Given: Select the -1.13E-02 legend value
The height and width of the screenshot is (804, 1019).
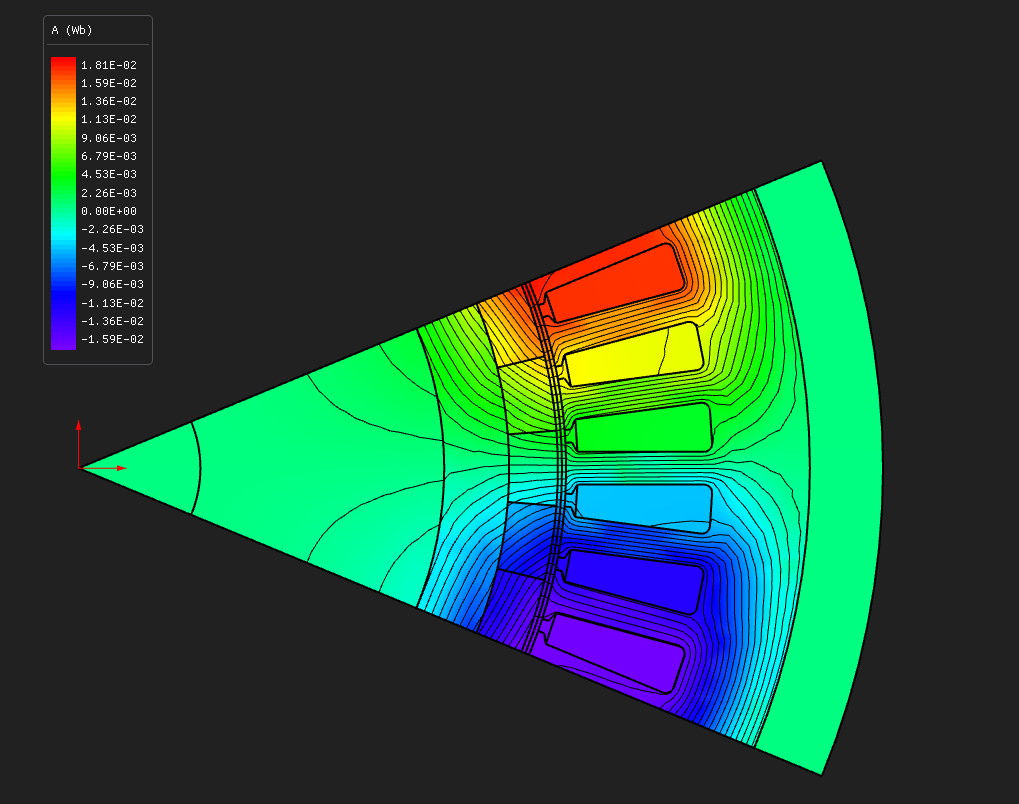Looking at the screenshot, I should click(112, 303).
